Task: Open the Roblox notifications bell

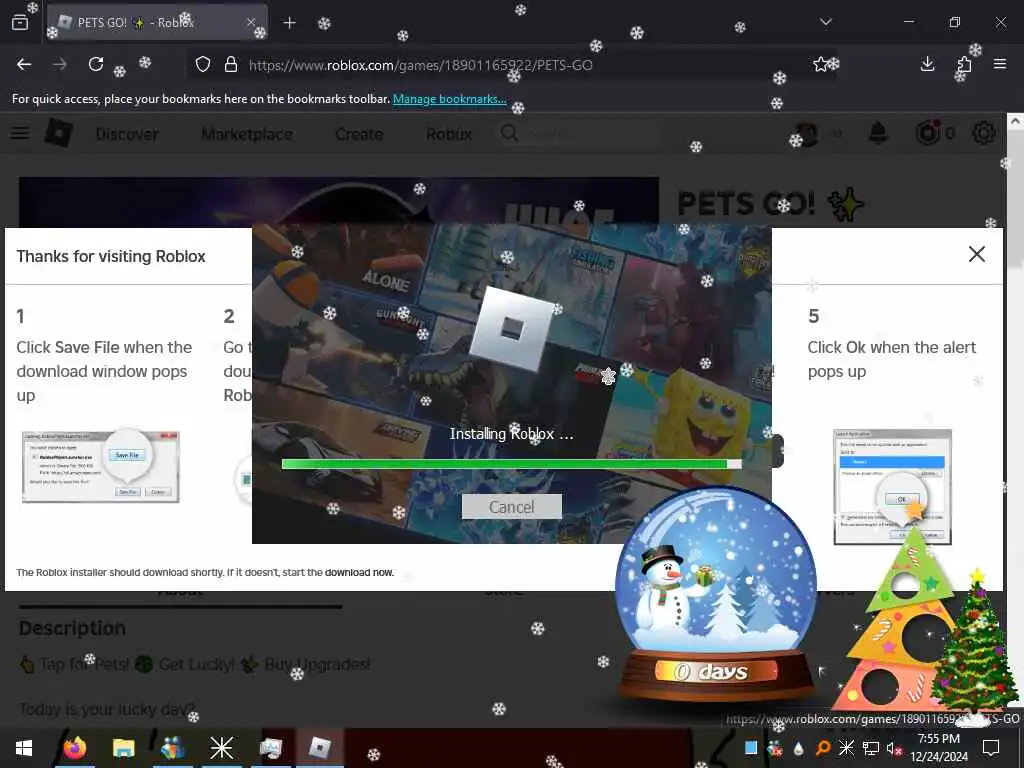Action: (x=878, y=133)
